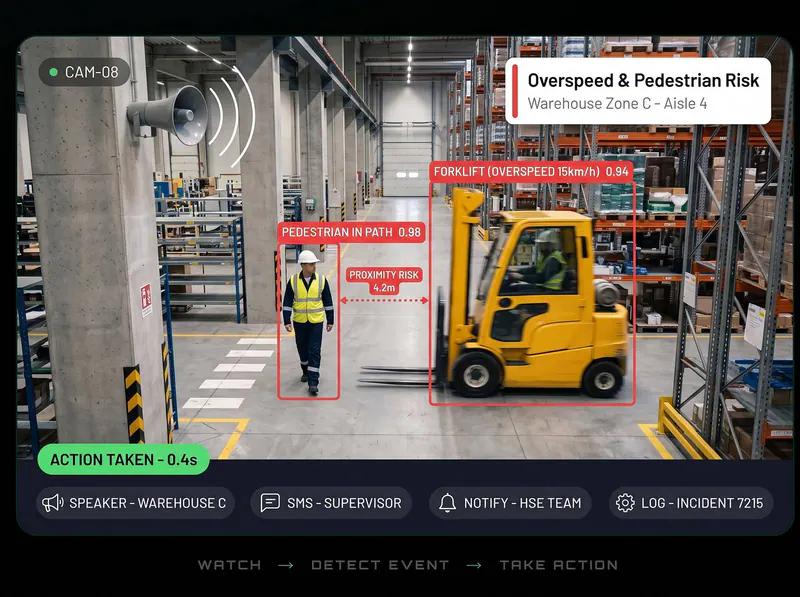Click the Action Taken - 0.4s green badge
This screenshot has width=800, height=597.
(124, 459)
